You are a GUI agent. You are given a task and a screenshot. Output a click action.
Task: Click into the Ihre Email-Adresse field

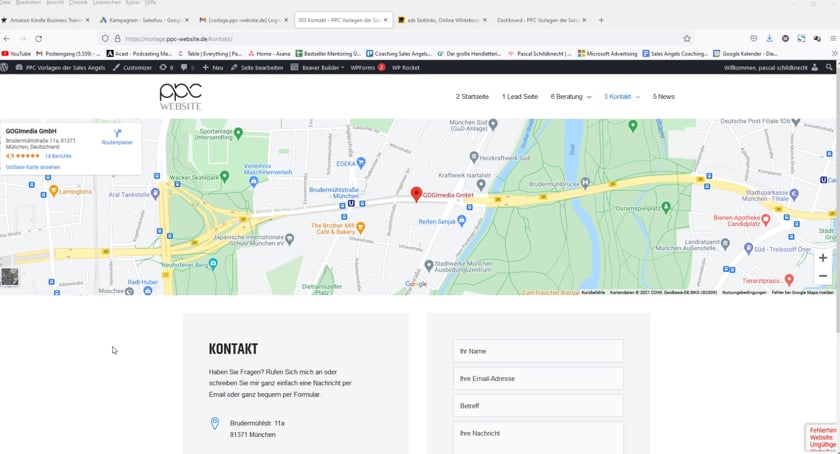(538, 378)
